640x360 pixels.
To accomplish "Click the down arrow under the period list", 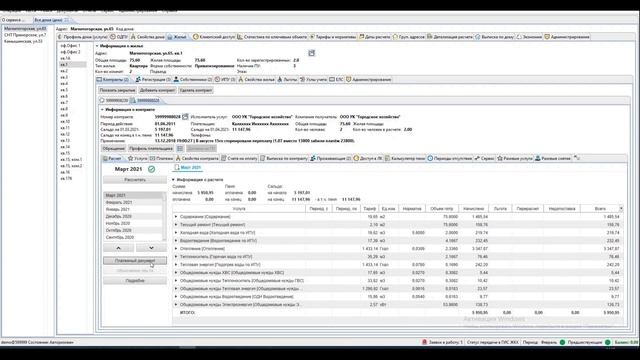I will tap(151, 248).
